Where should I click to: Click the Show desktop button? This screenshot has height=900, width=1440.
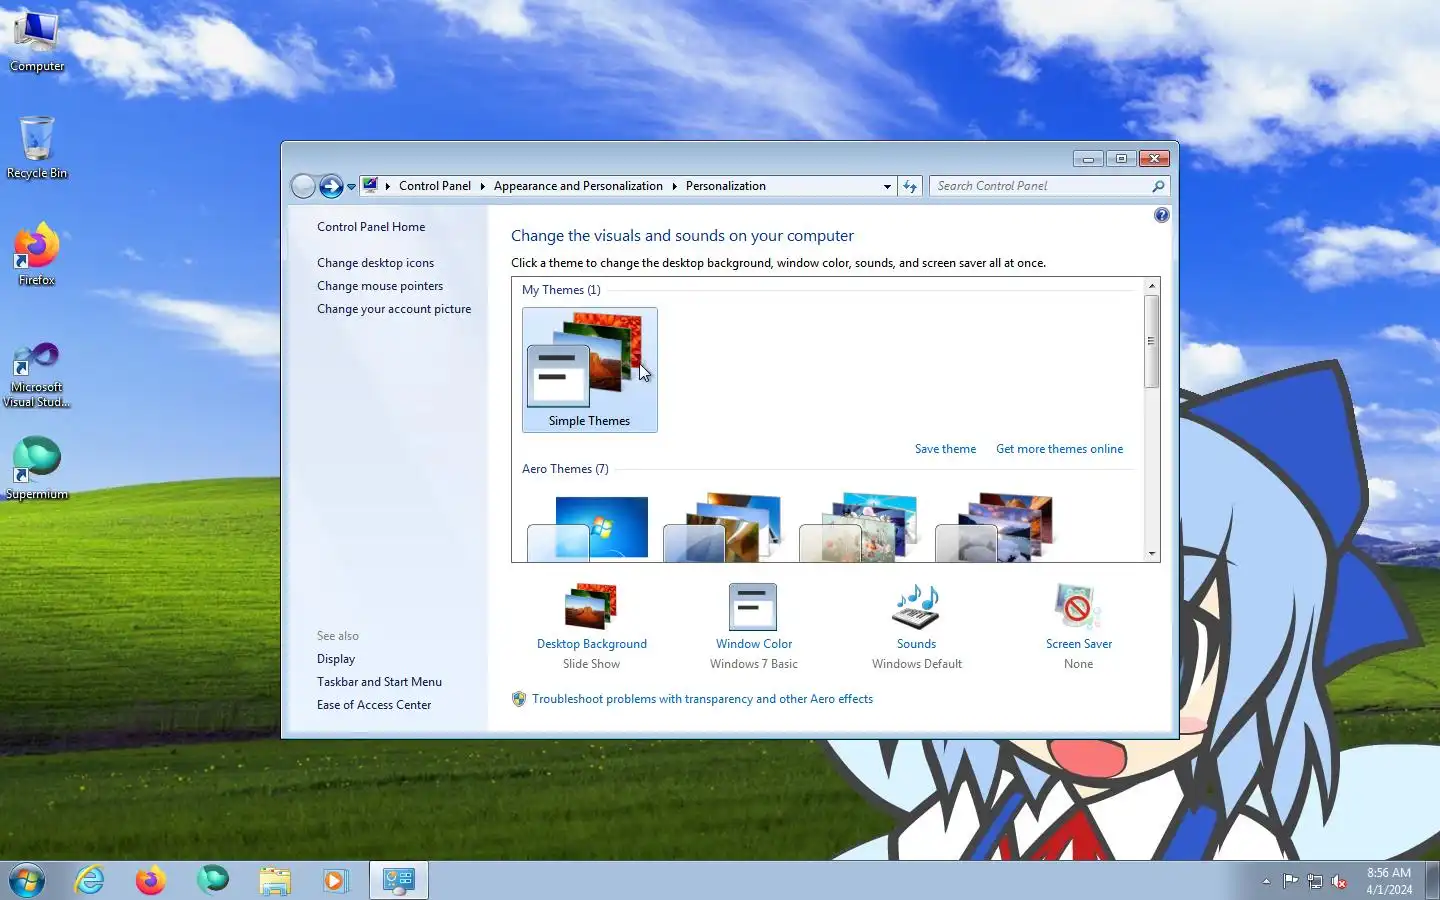(1433, 881)
